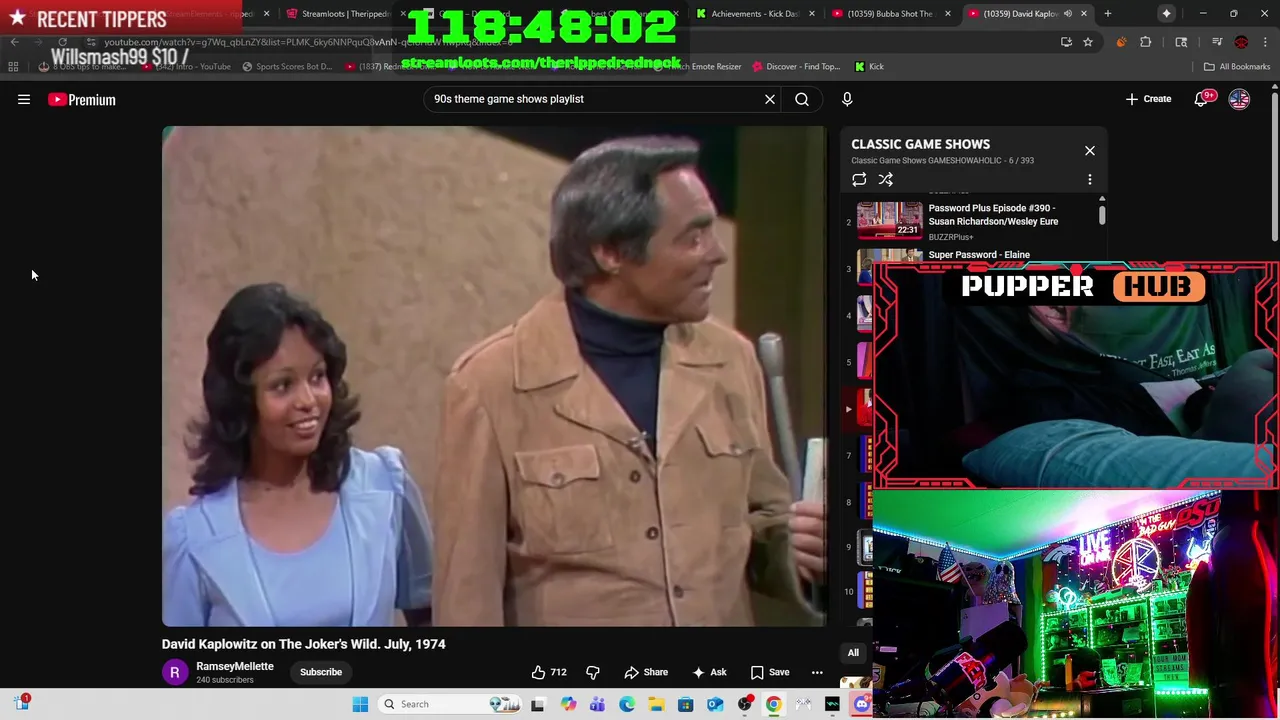1280x720 pixels.
Task: Open more actions ellipsis below video
Action: tap(817, 672)
